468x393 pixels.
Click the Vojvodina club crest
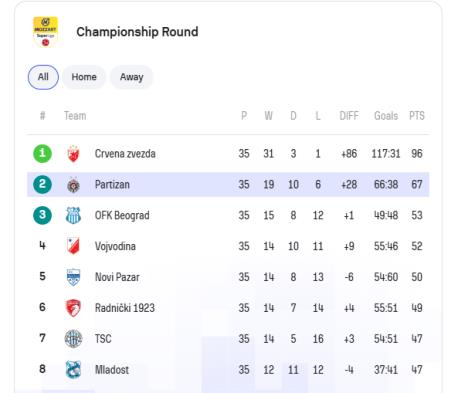(x=73, y=246)
